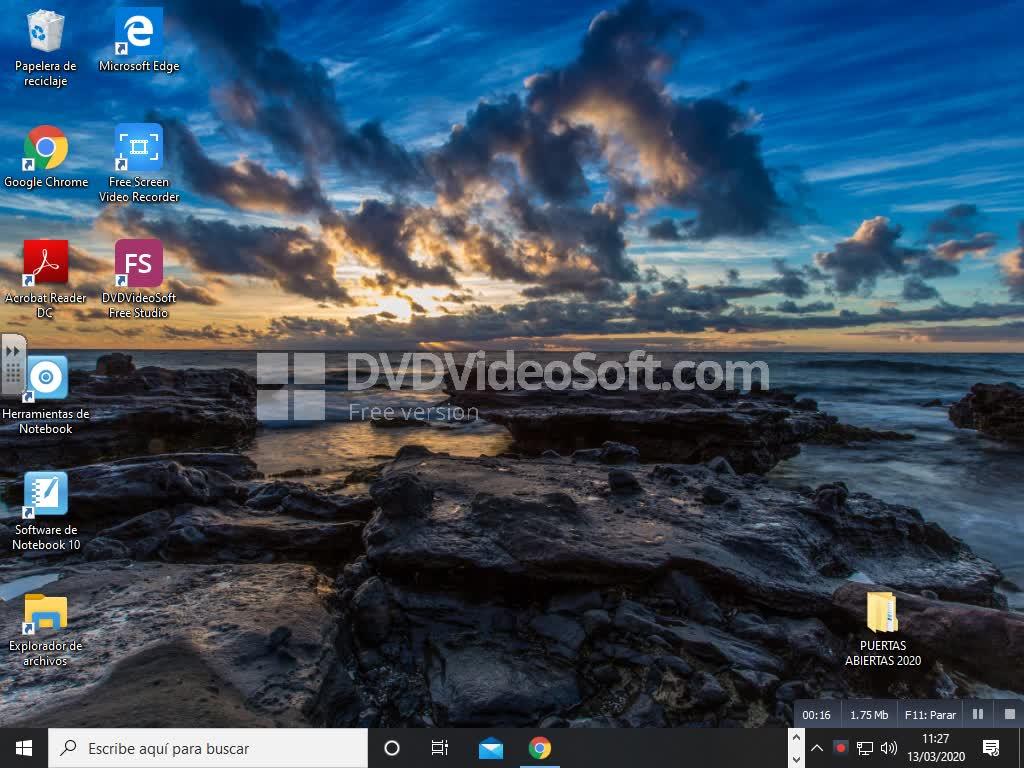
Task: Open the volume speaker tray icon
Action: (x=888, y=748)
